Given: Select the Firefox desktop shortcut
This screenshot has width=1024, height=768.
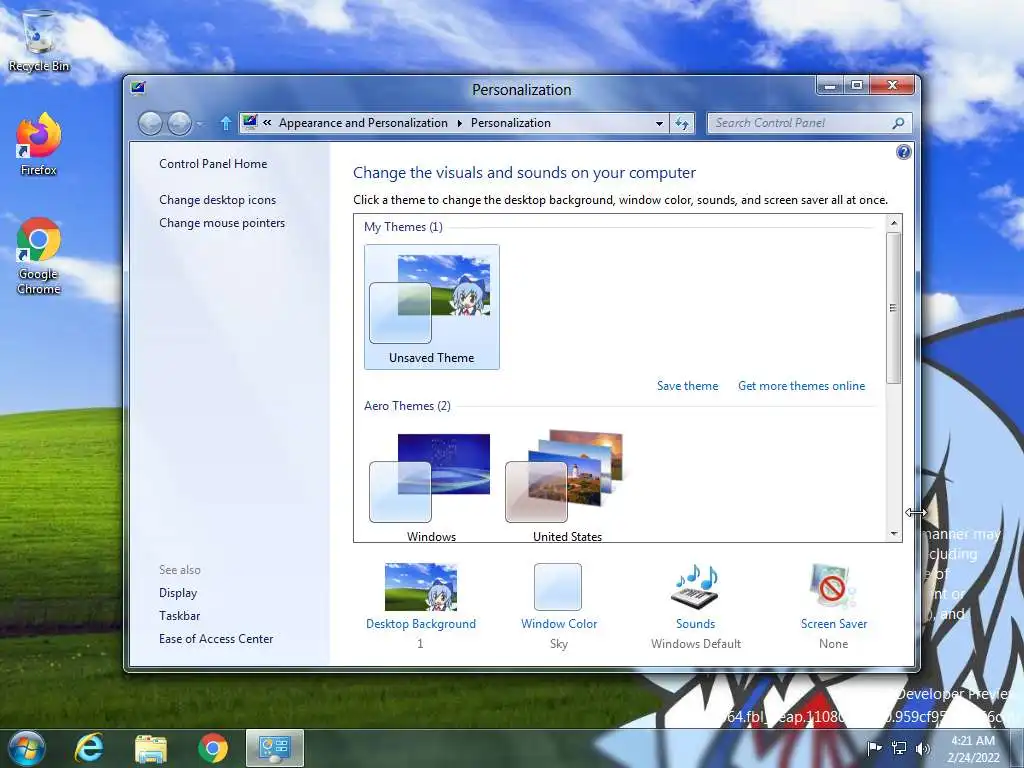Looking at the screenshot, I should [39, 144].
